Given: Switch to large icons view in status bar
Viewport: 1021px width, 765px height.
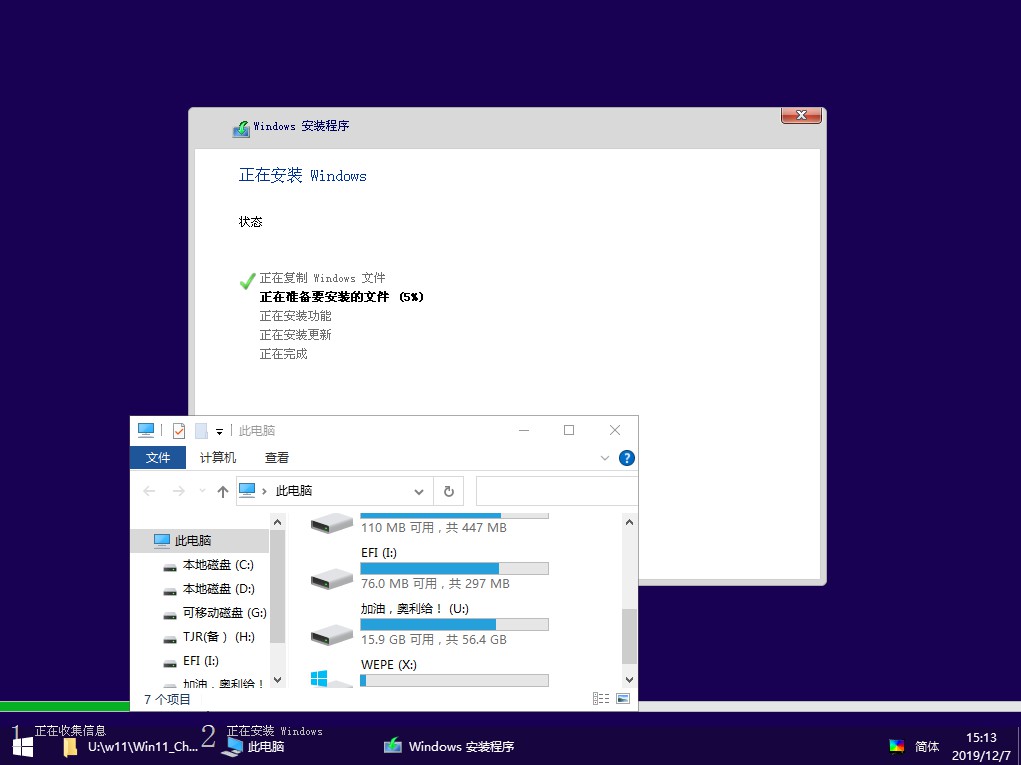Looking at the screenshot, I should (623, 699).
